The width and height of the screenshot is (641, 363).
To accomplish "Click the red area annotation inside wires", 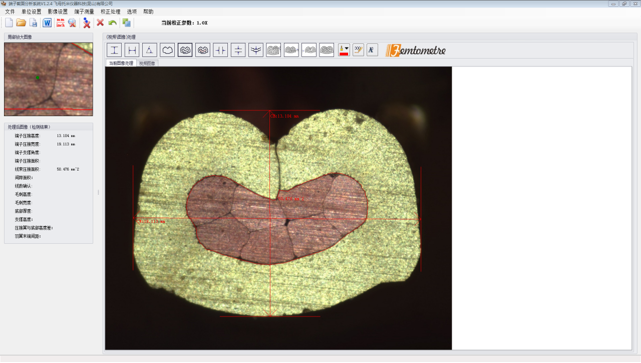I will coord(291,199).
